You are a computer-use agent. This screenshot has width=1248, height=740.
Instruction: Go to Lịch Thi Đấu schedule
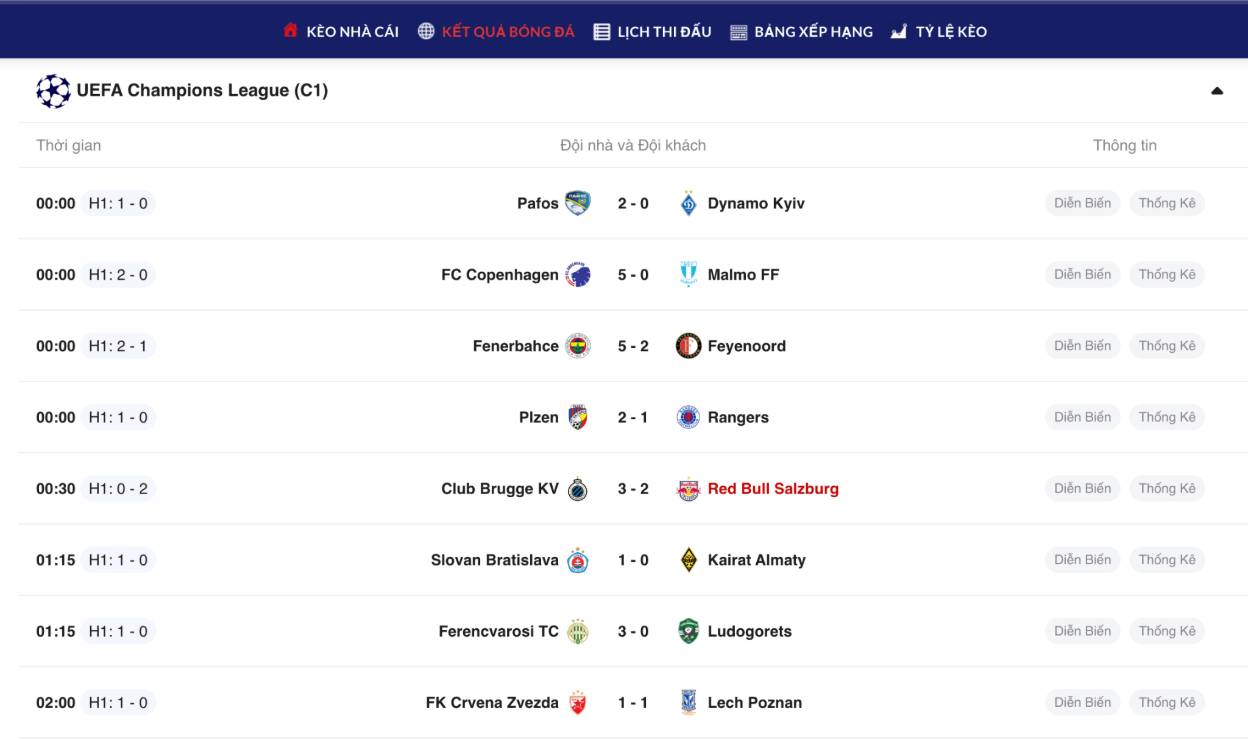652,32
